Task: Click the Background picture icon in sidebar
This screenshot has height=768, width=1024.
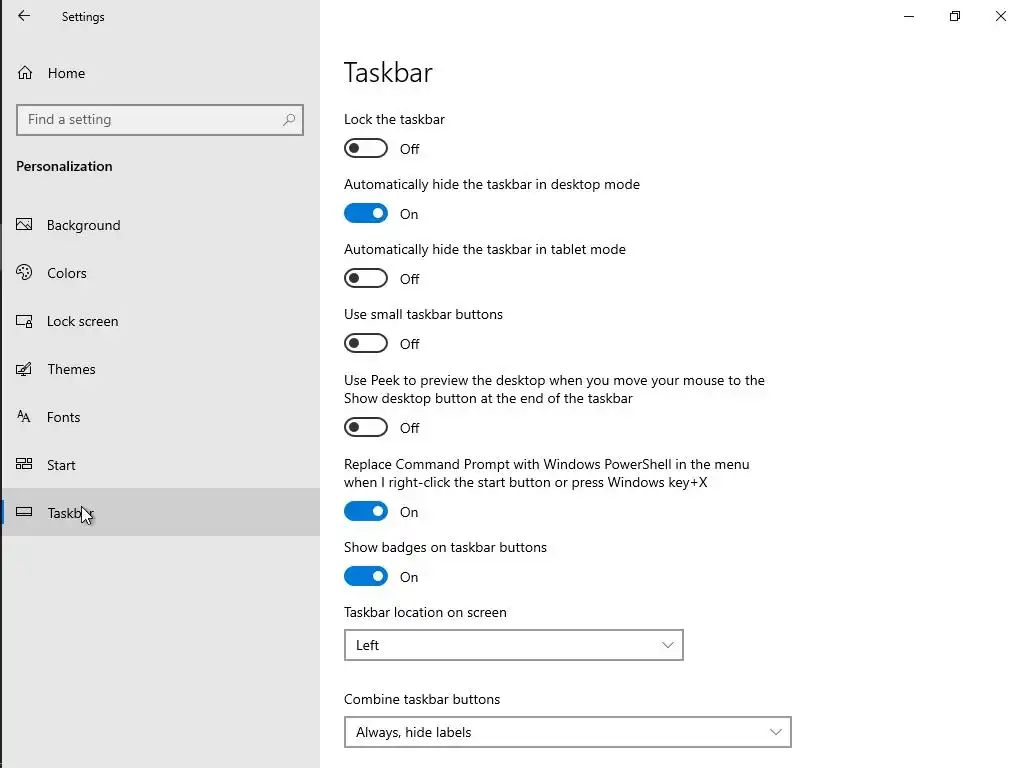Action: point(25,225)
